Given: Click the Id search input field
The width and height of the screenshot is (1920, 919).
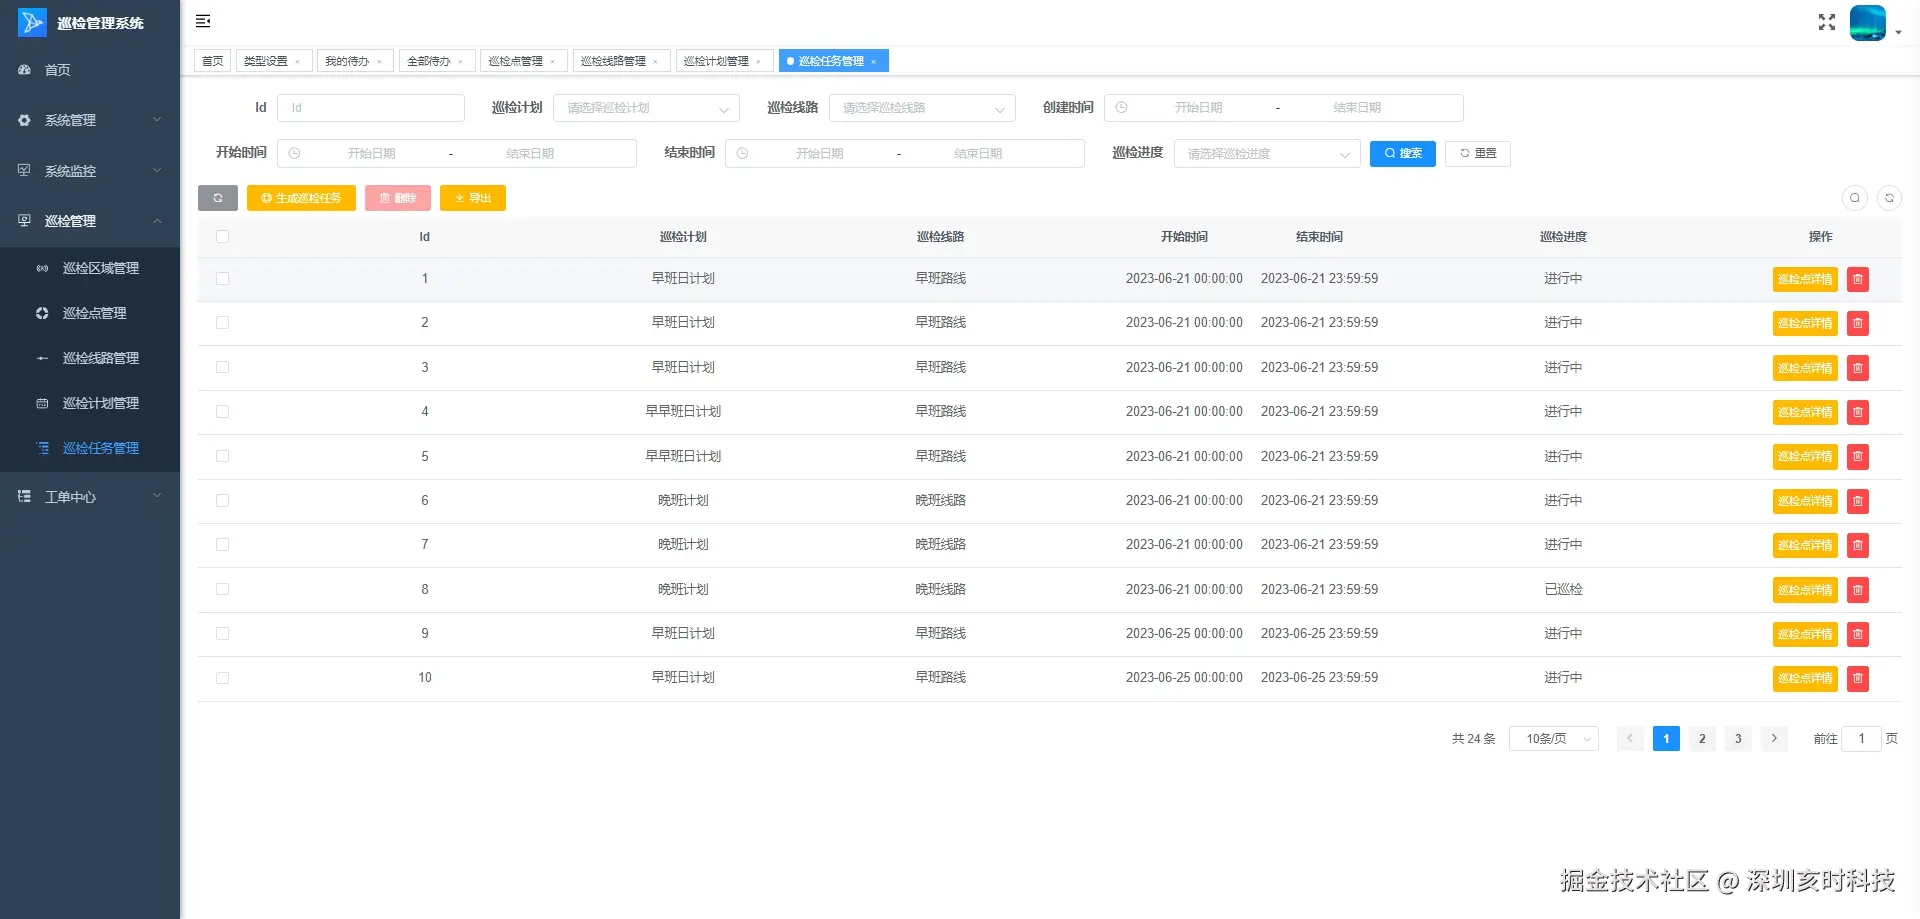Looking at the screenshot, I should [x=371, y=108].
